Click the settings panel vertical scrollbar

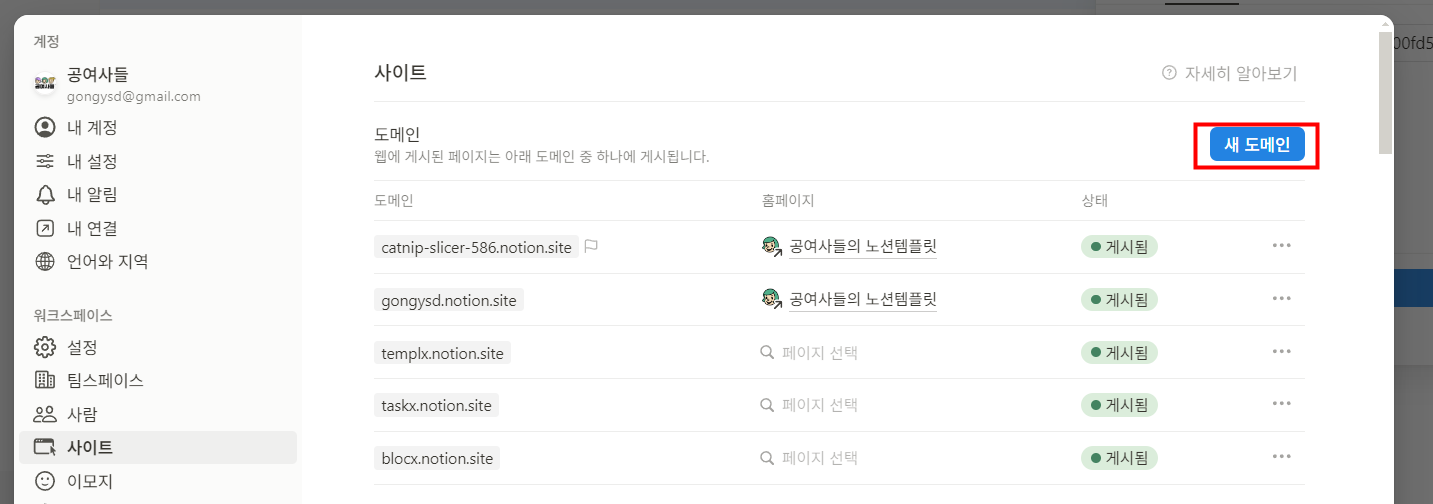coord(1385,92)
